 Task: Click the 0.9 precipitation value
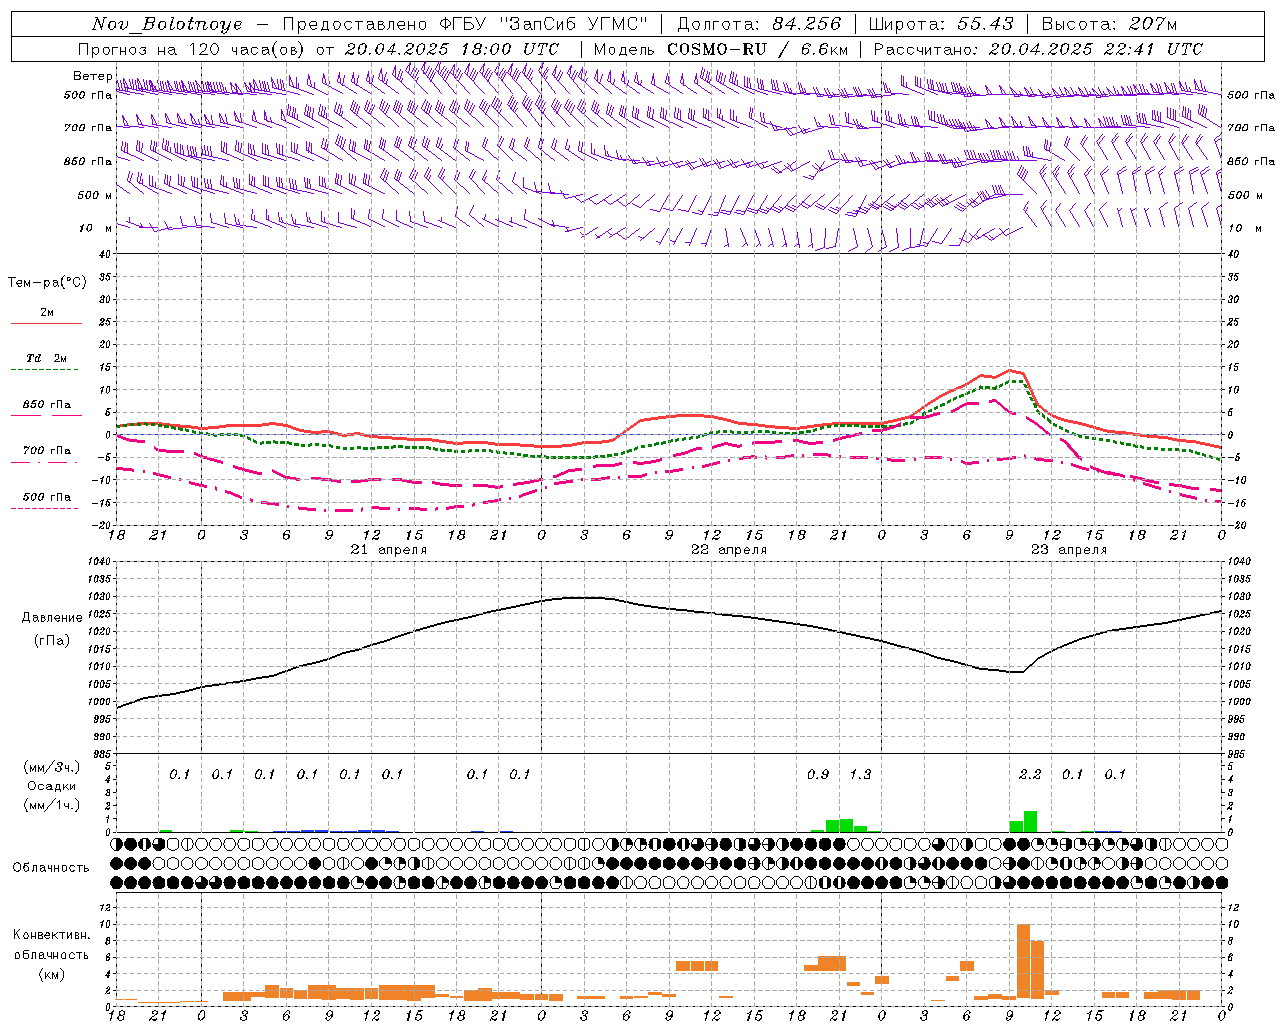coord(818,774)
